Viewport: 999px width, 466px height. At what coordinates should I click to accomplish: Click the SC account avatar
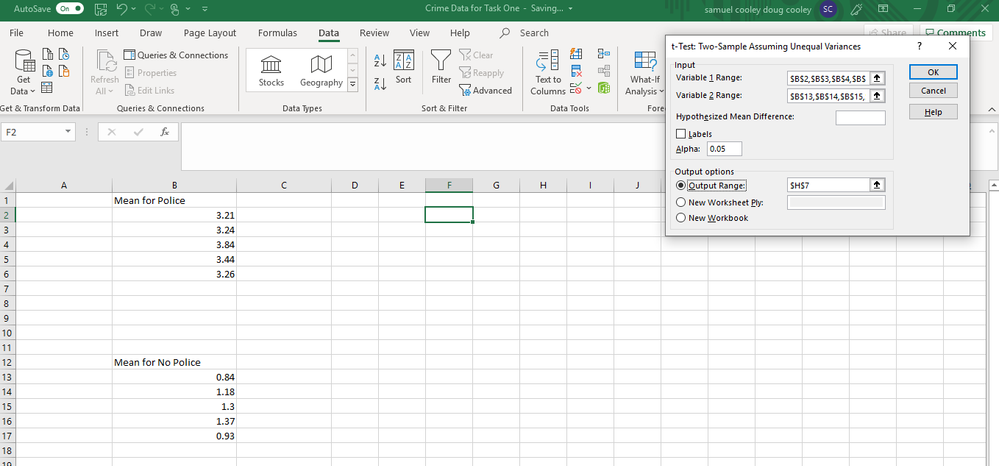click(x=828, y=9)
